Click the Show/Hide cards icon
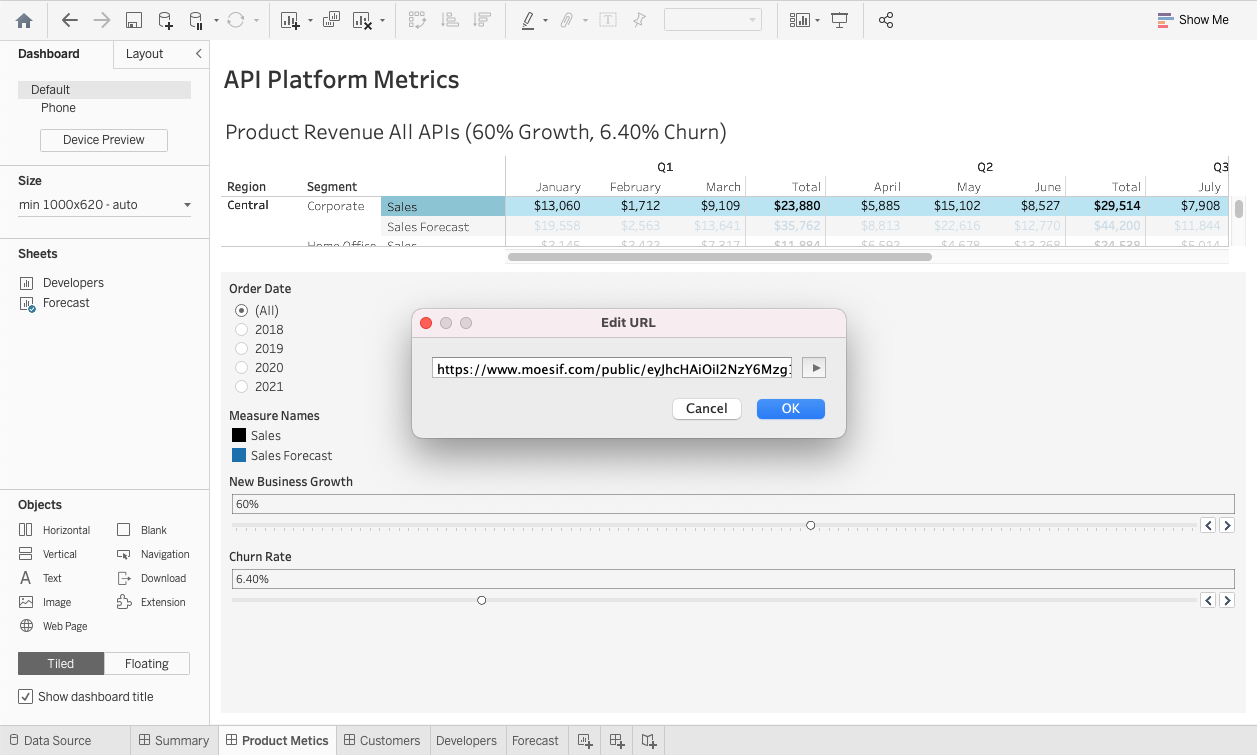 click(x=799, y=20)
